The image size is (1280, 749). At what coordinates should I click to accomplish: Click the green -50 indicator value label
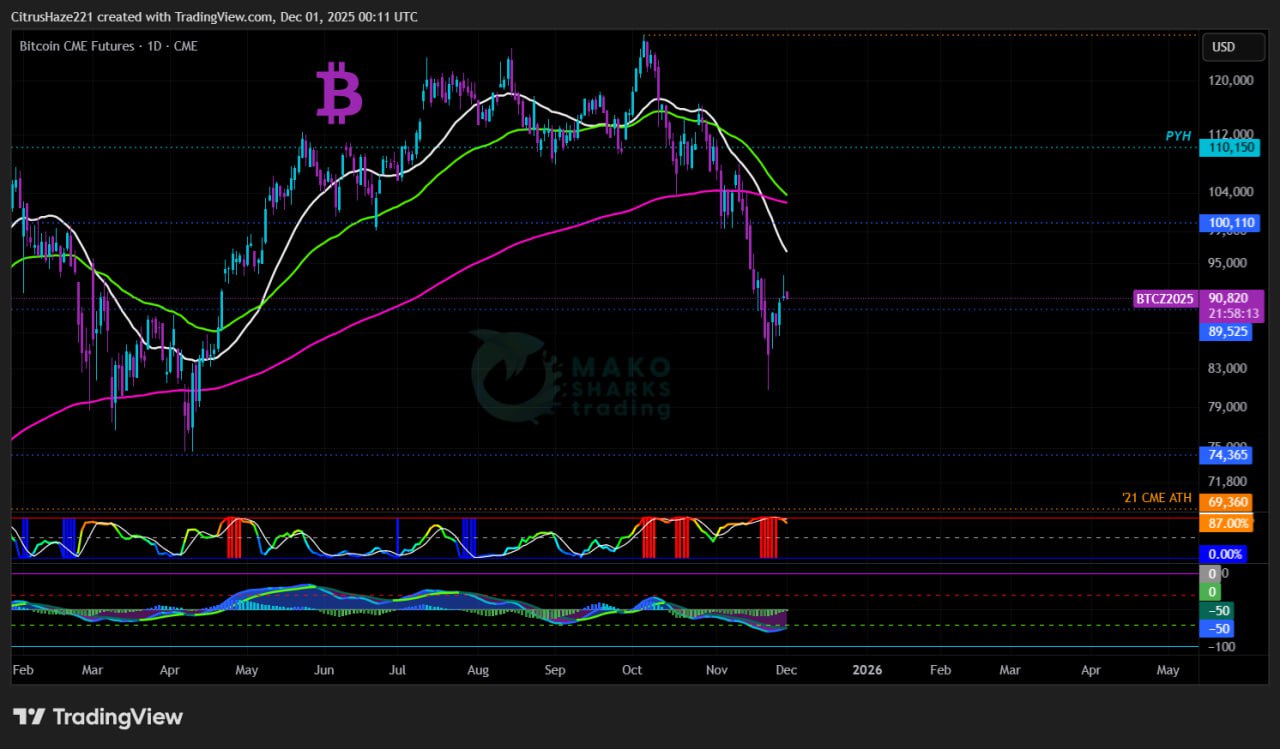pos(1220,611)
